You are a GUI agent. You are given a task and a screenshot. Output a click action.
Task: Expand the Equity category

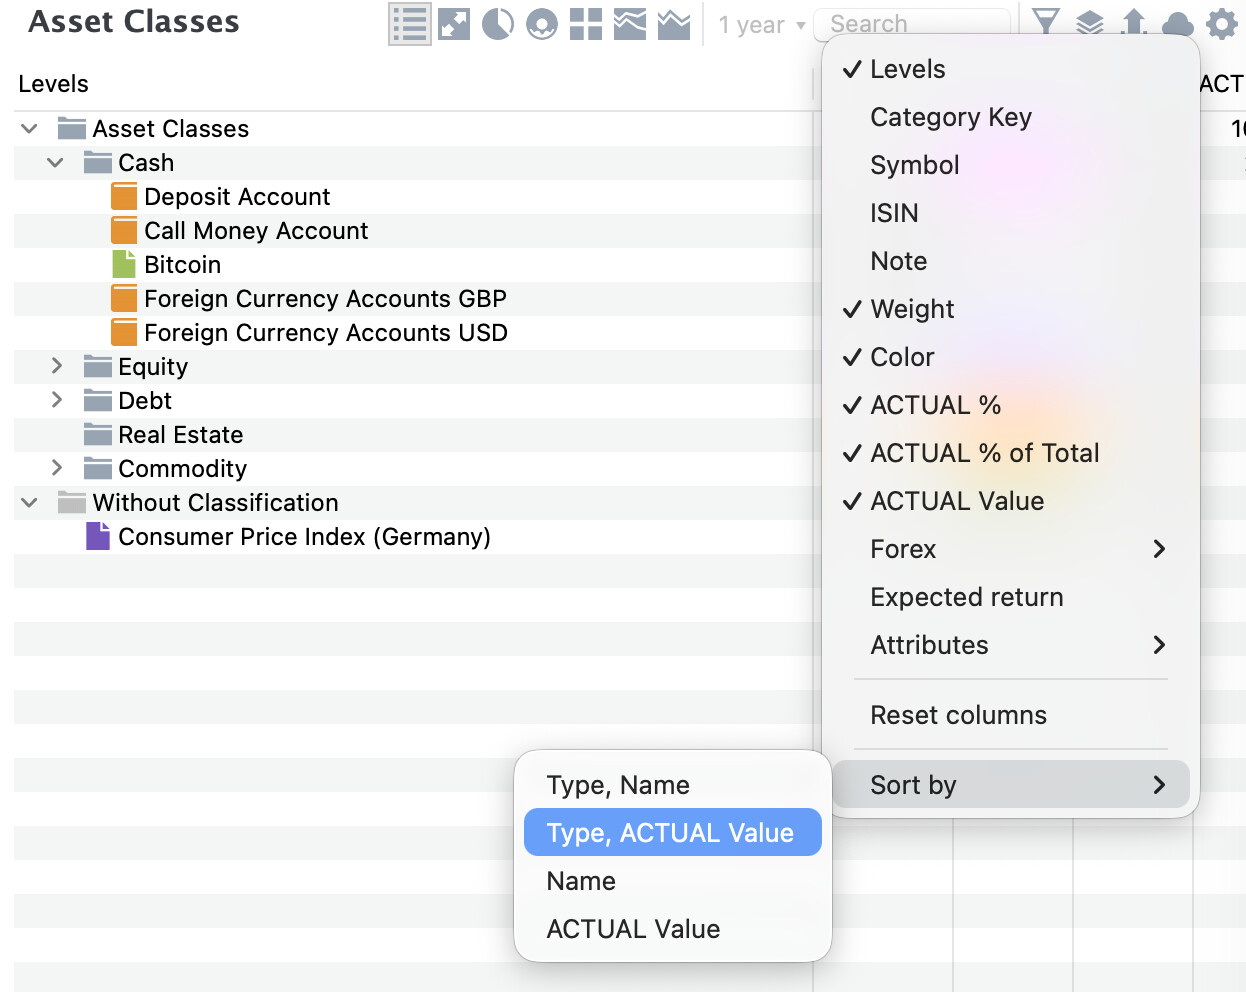57,367
